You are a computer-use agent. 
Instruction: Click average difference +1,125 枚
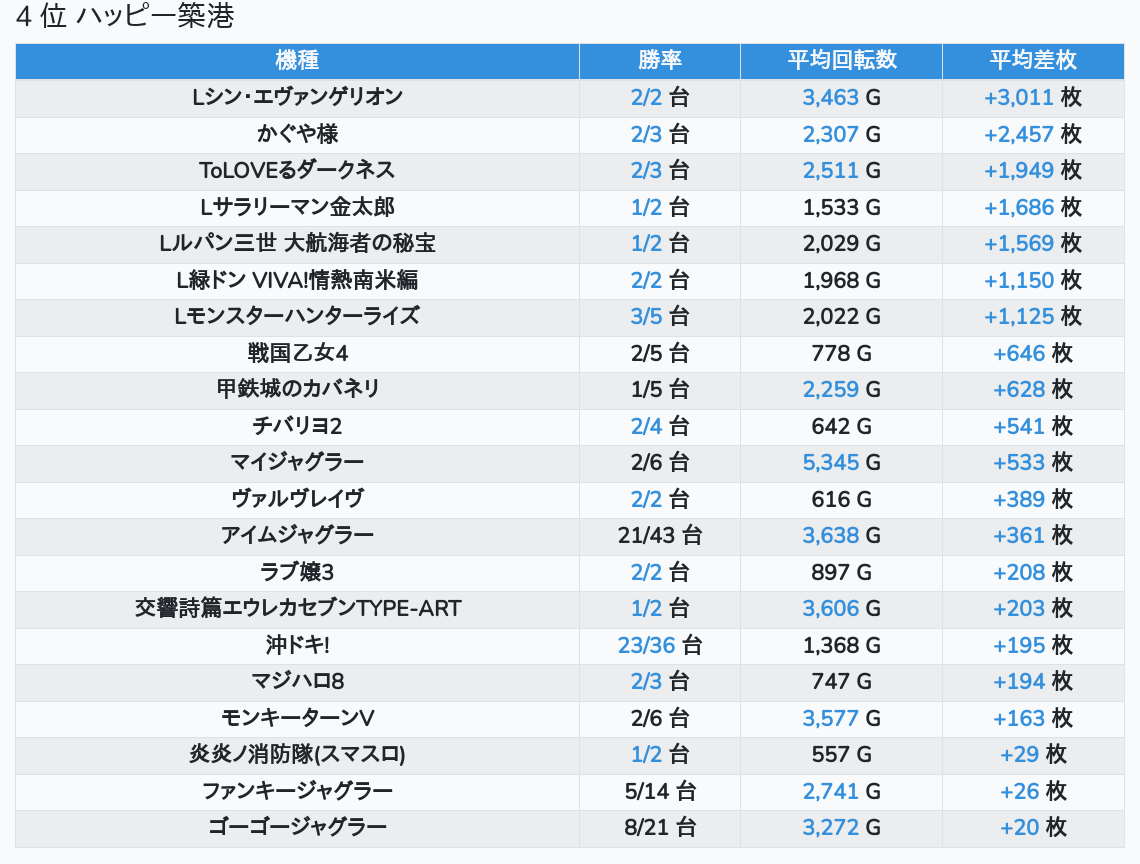(1033, 316)
